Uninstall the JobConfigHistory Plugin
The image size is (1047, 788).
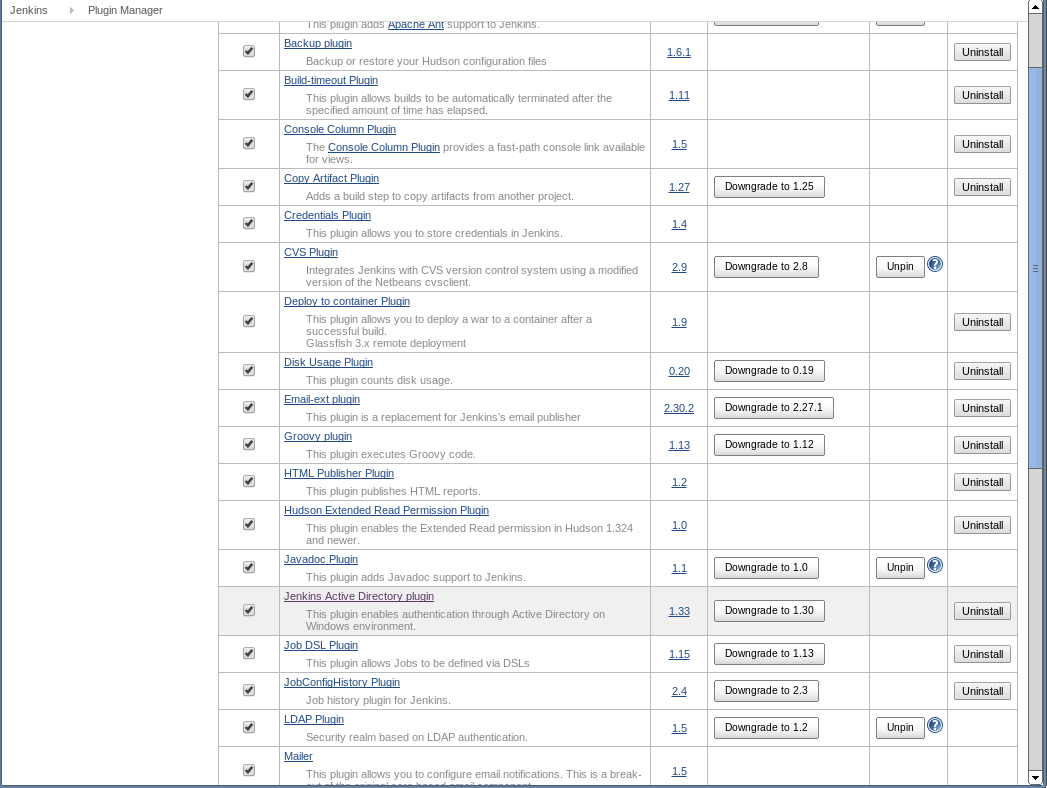point(982,691)
